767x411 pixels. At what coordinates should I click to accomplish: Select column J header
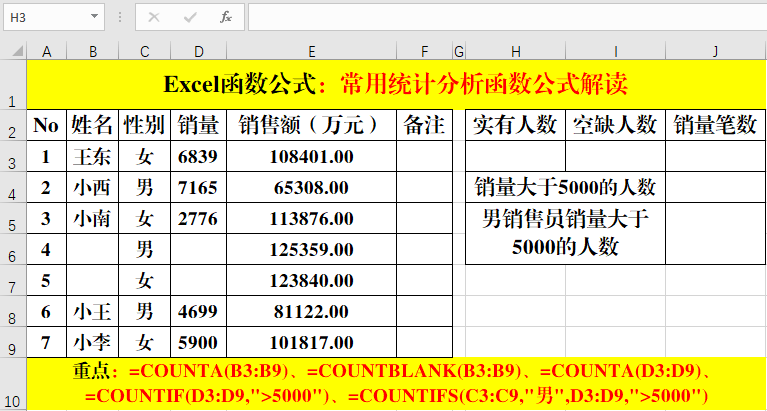click(716, 51)
